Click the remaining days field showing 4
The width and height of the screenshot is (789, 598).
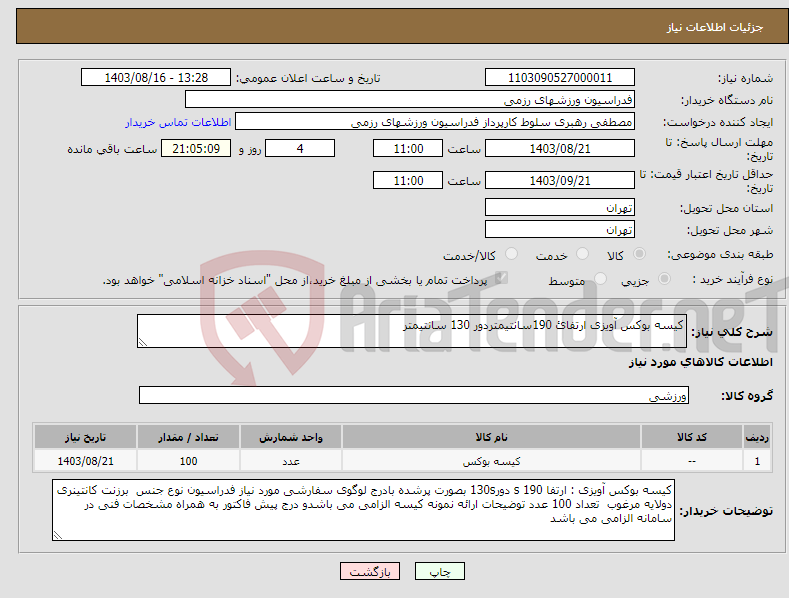tap(300, 148)
